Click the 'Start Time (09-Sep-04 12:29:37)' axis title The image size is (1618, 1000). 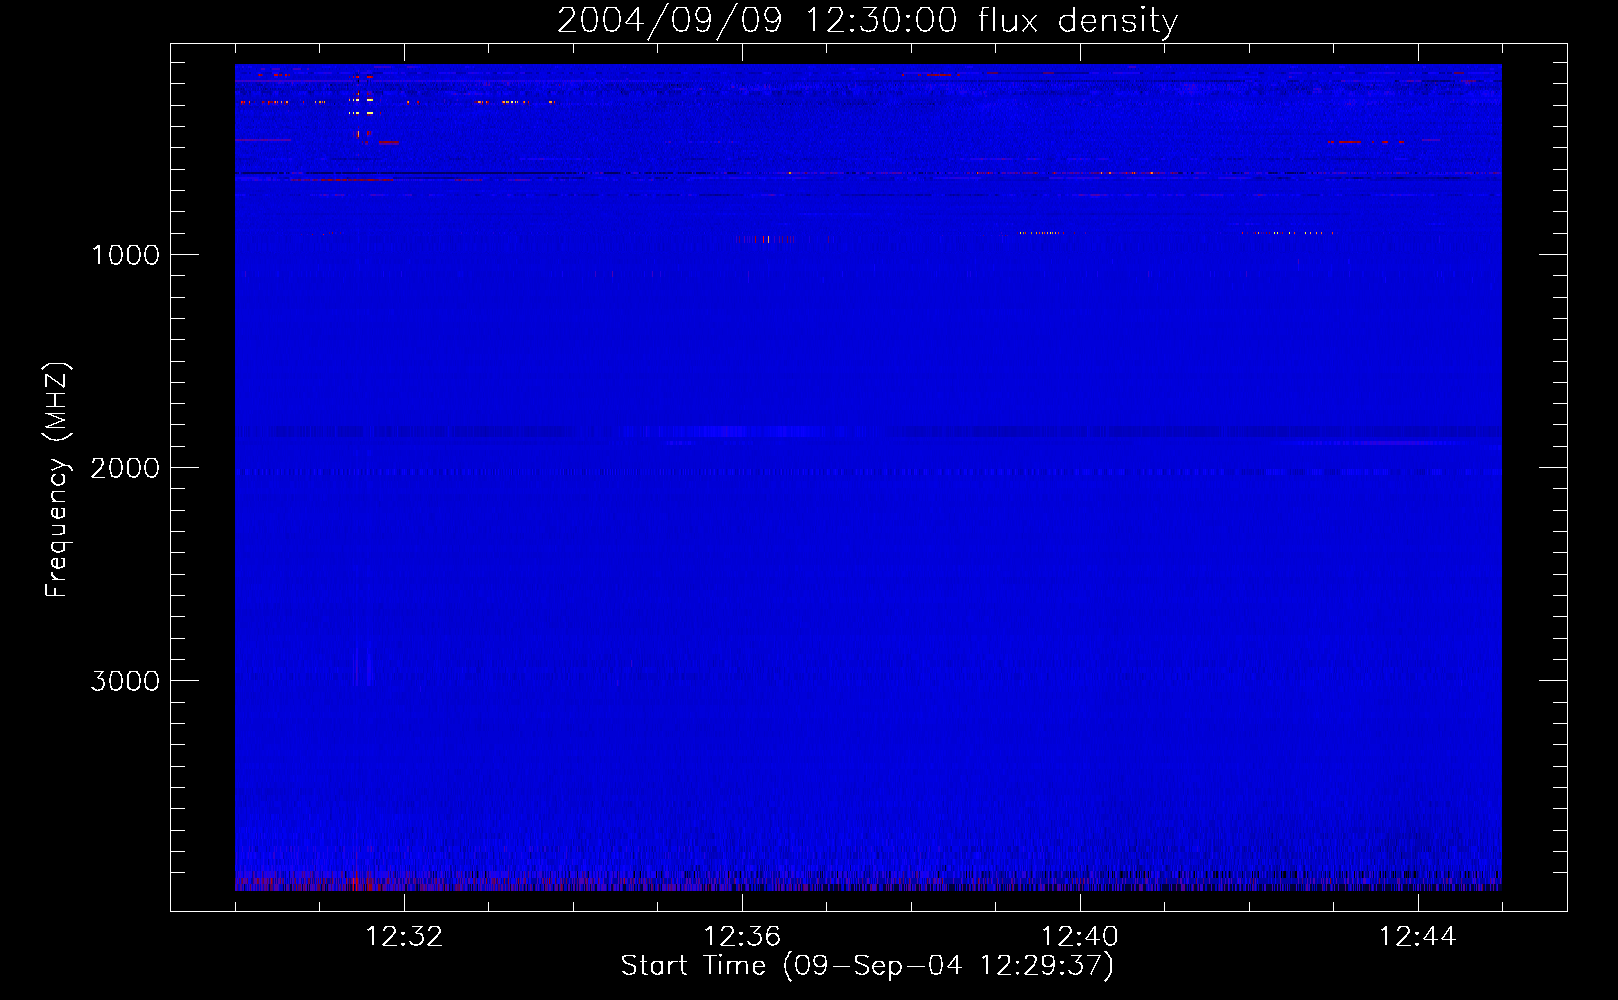(x=867, y=966)
